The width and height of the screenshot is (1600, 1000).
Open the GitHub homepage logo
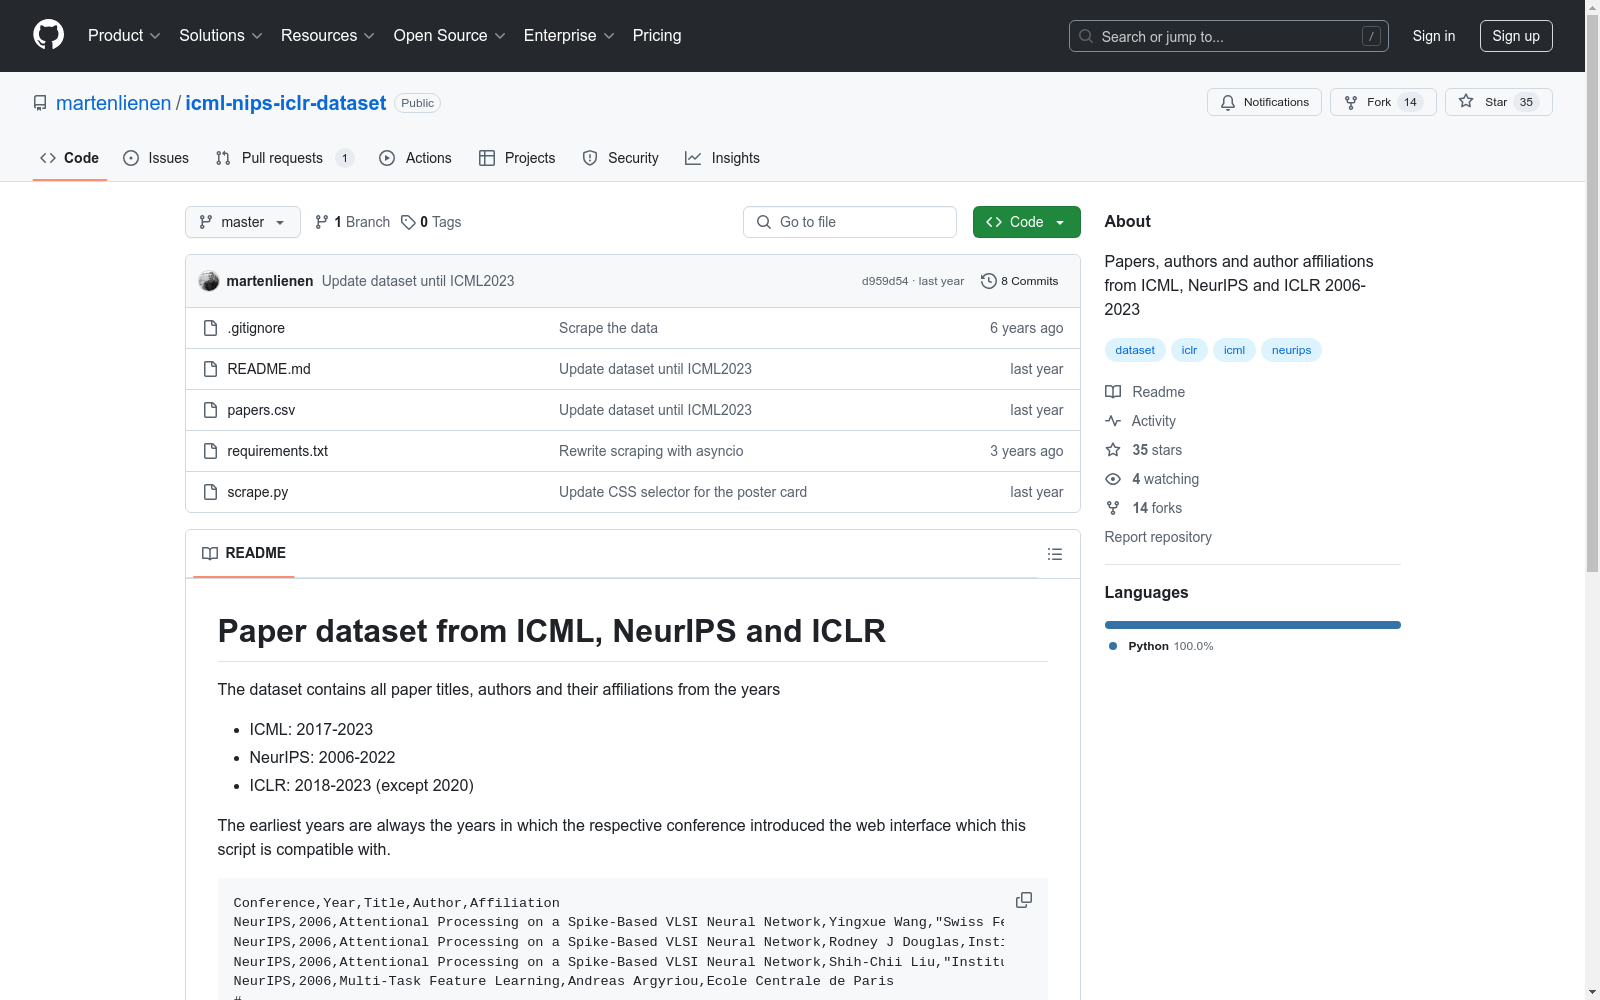point(48,35)
